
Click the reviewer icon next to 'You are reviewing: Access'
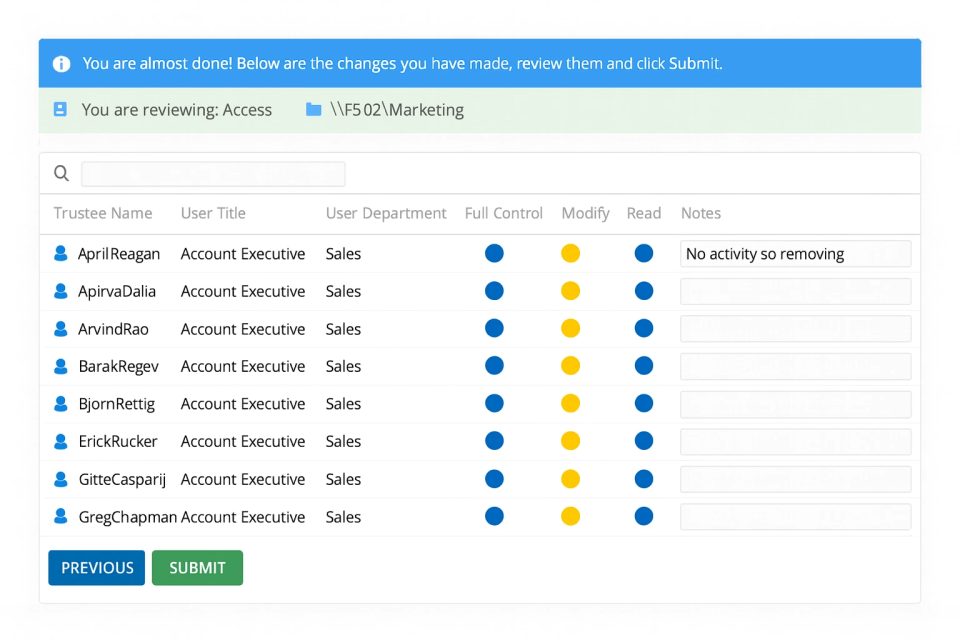59,110
